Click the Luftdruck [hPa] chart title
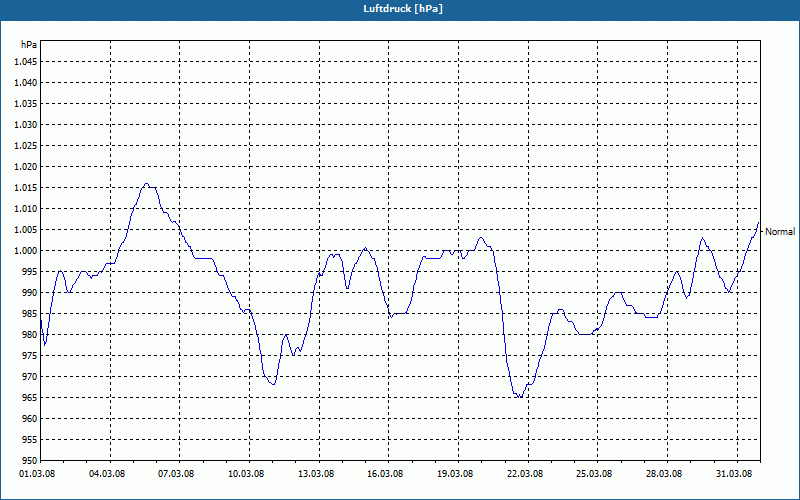Screen dimensions: 800x500 pos(403,9)
